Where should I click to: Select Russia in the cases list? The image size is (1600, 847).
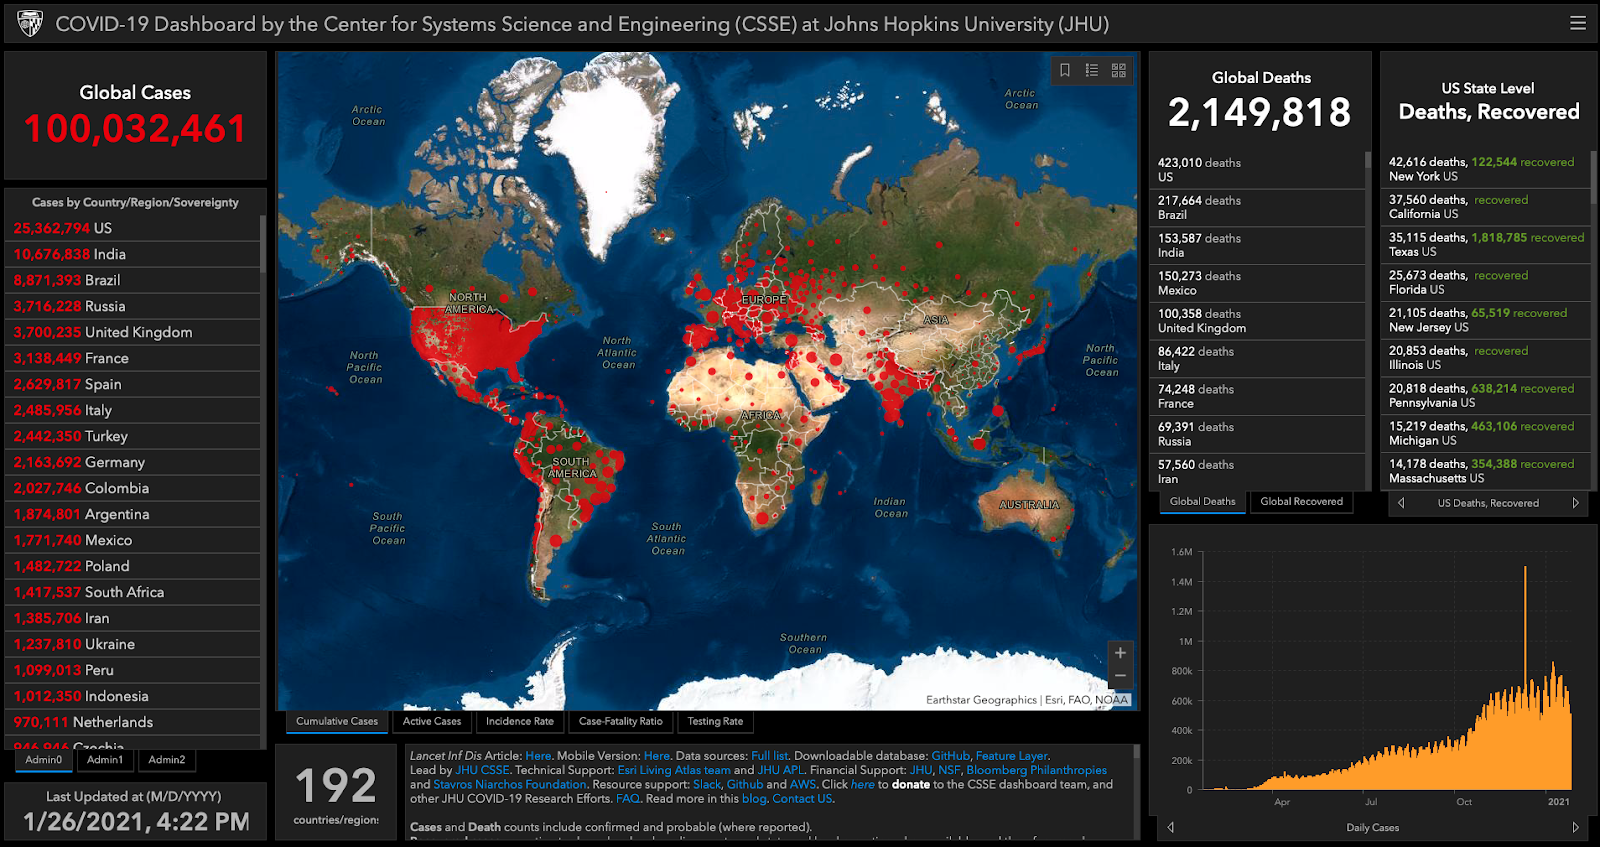pos(133,306)
